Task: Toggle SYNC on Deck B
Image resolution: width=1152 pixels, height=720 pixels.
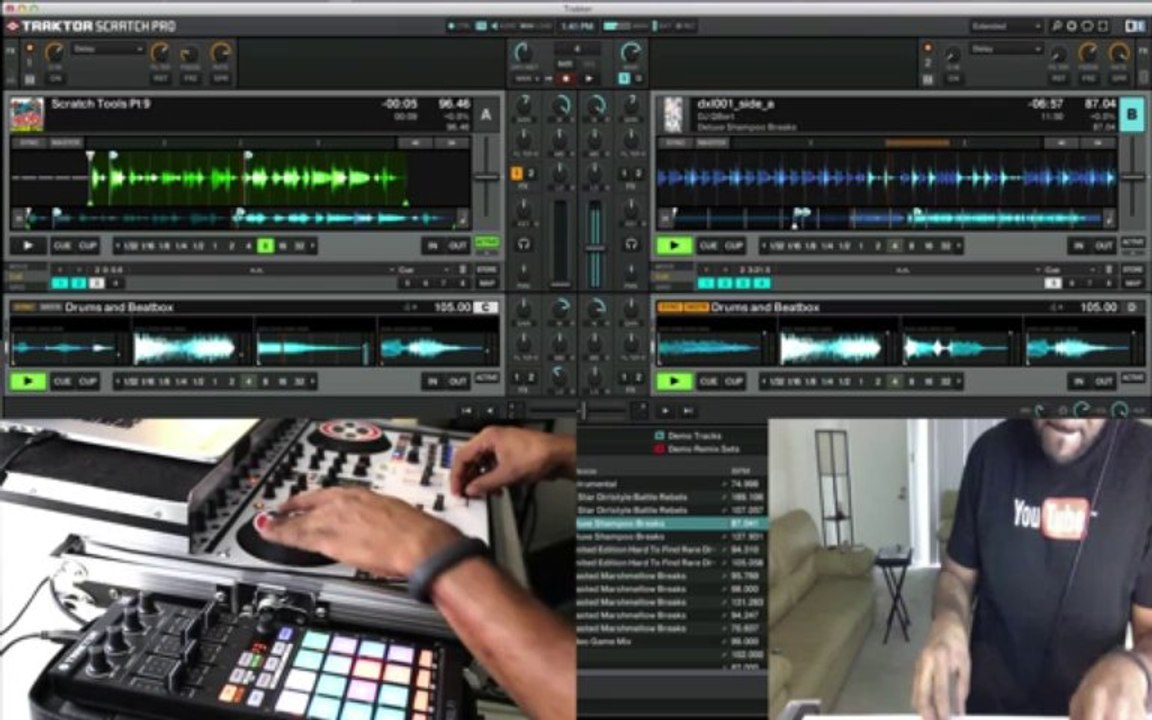Action: [x=674, y=143]
